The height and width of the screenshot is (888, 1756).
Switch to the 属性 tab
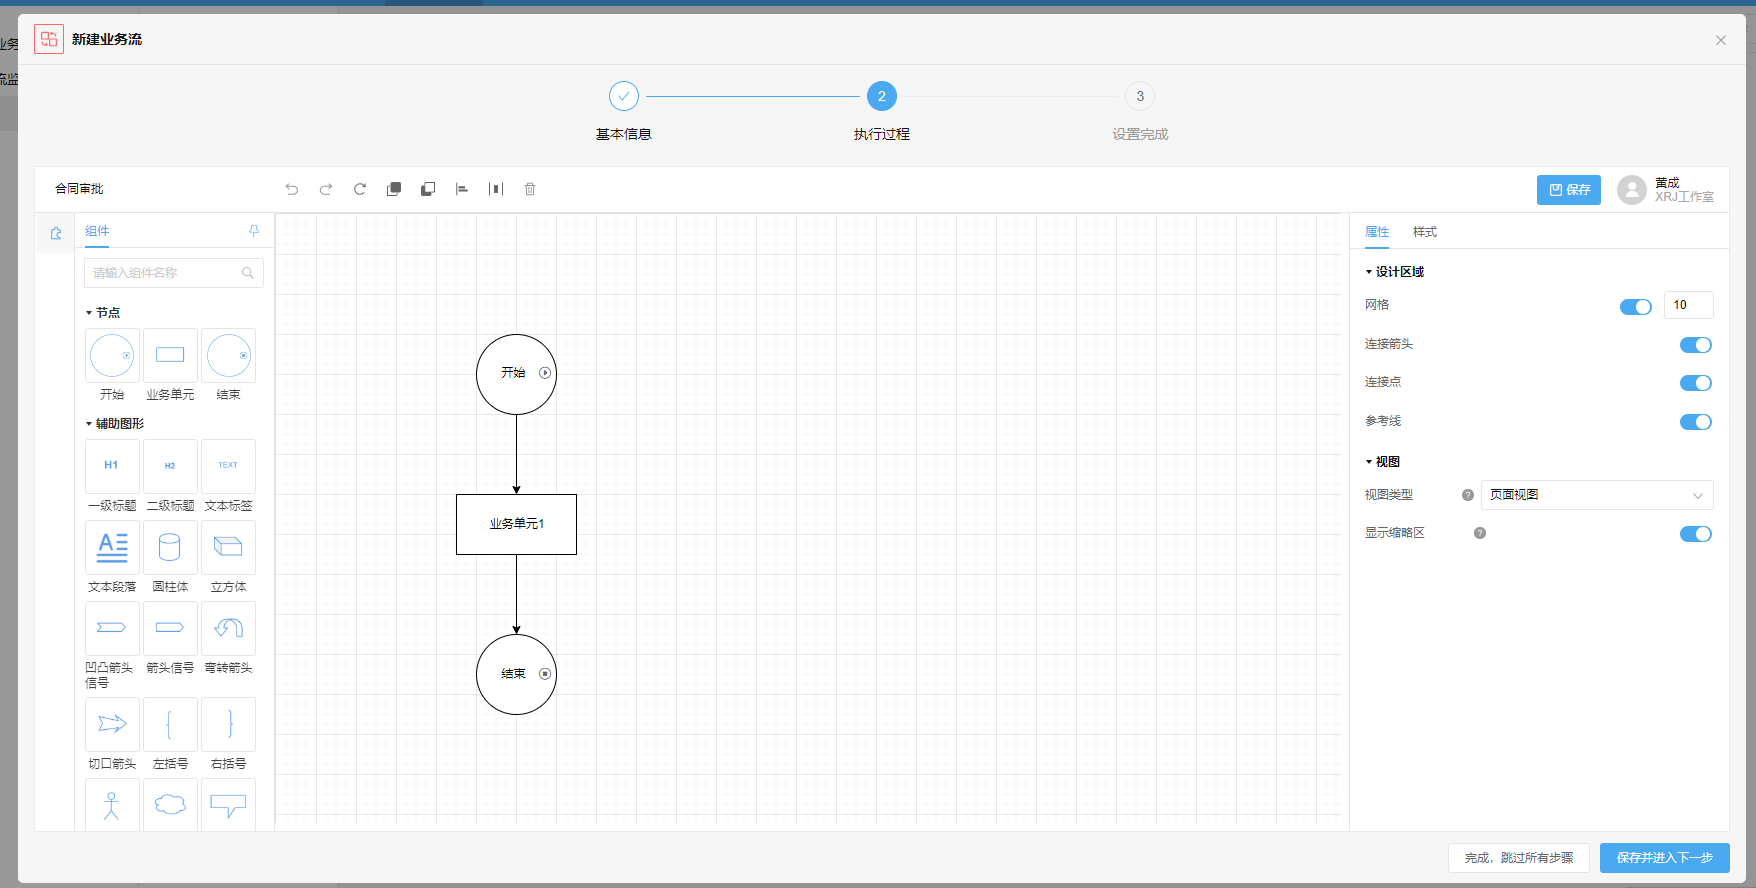1377,232
